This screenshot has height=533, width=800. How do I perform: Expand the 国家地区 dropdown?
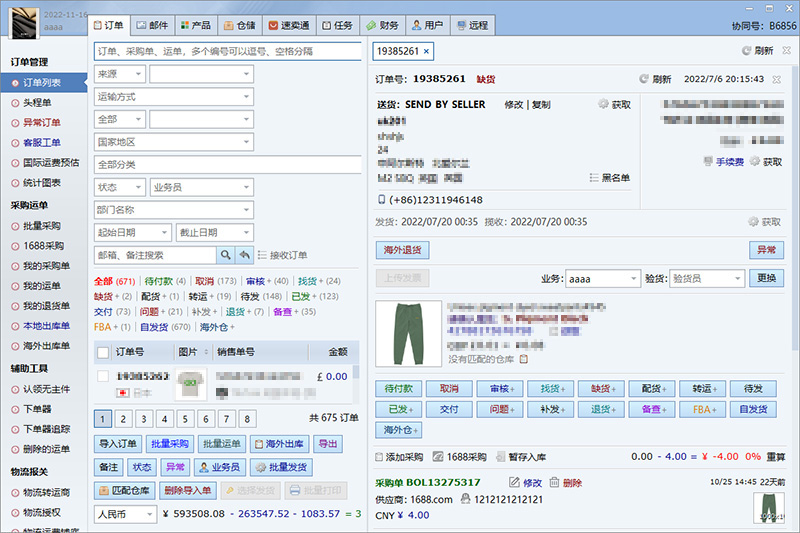174,142
